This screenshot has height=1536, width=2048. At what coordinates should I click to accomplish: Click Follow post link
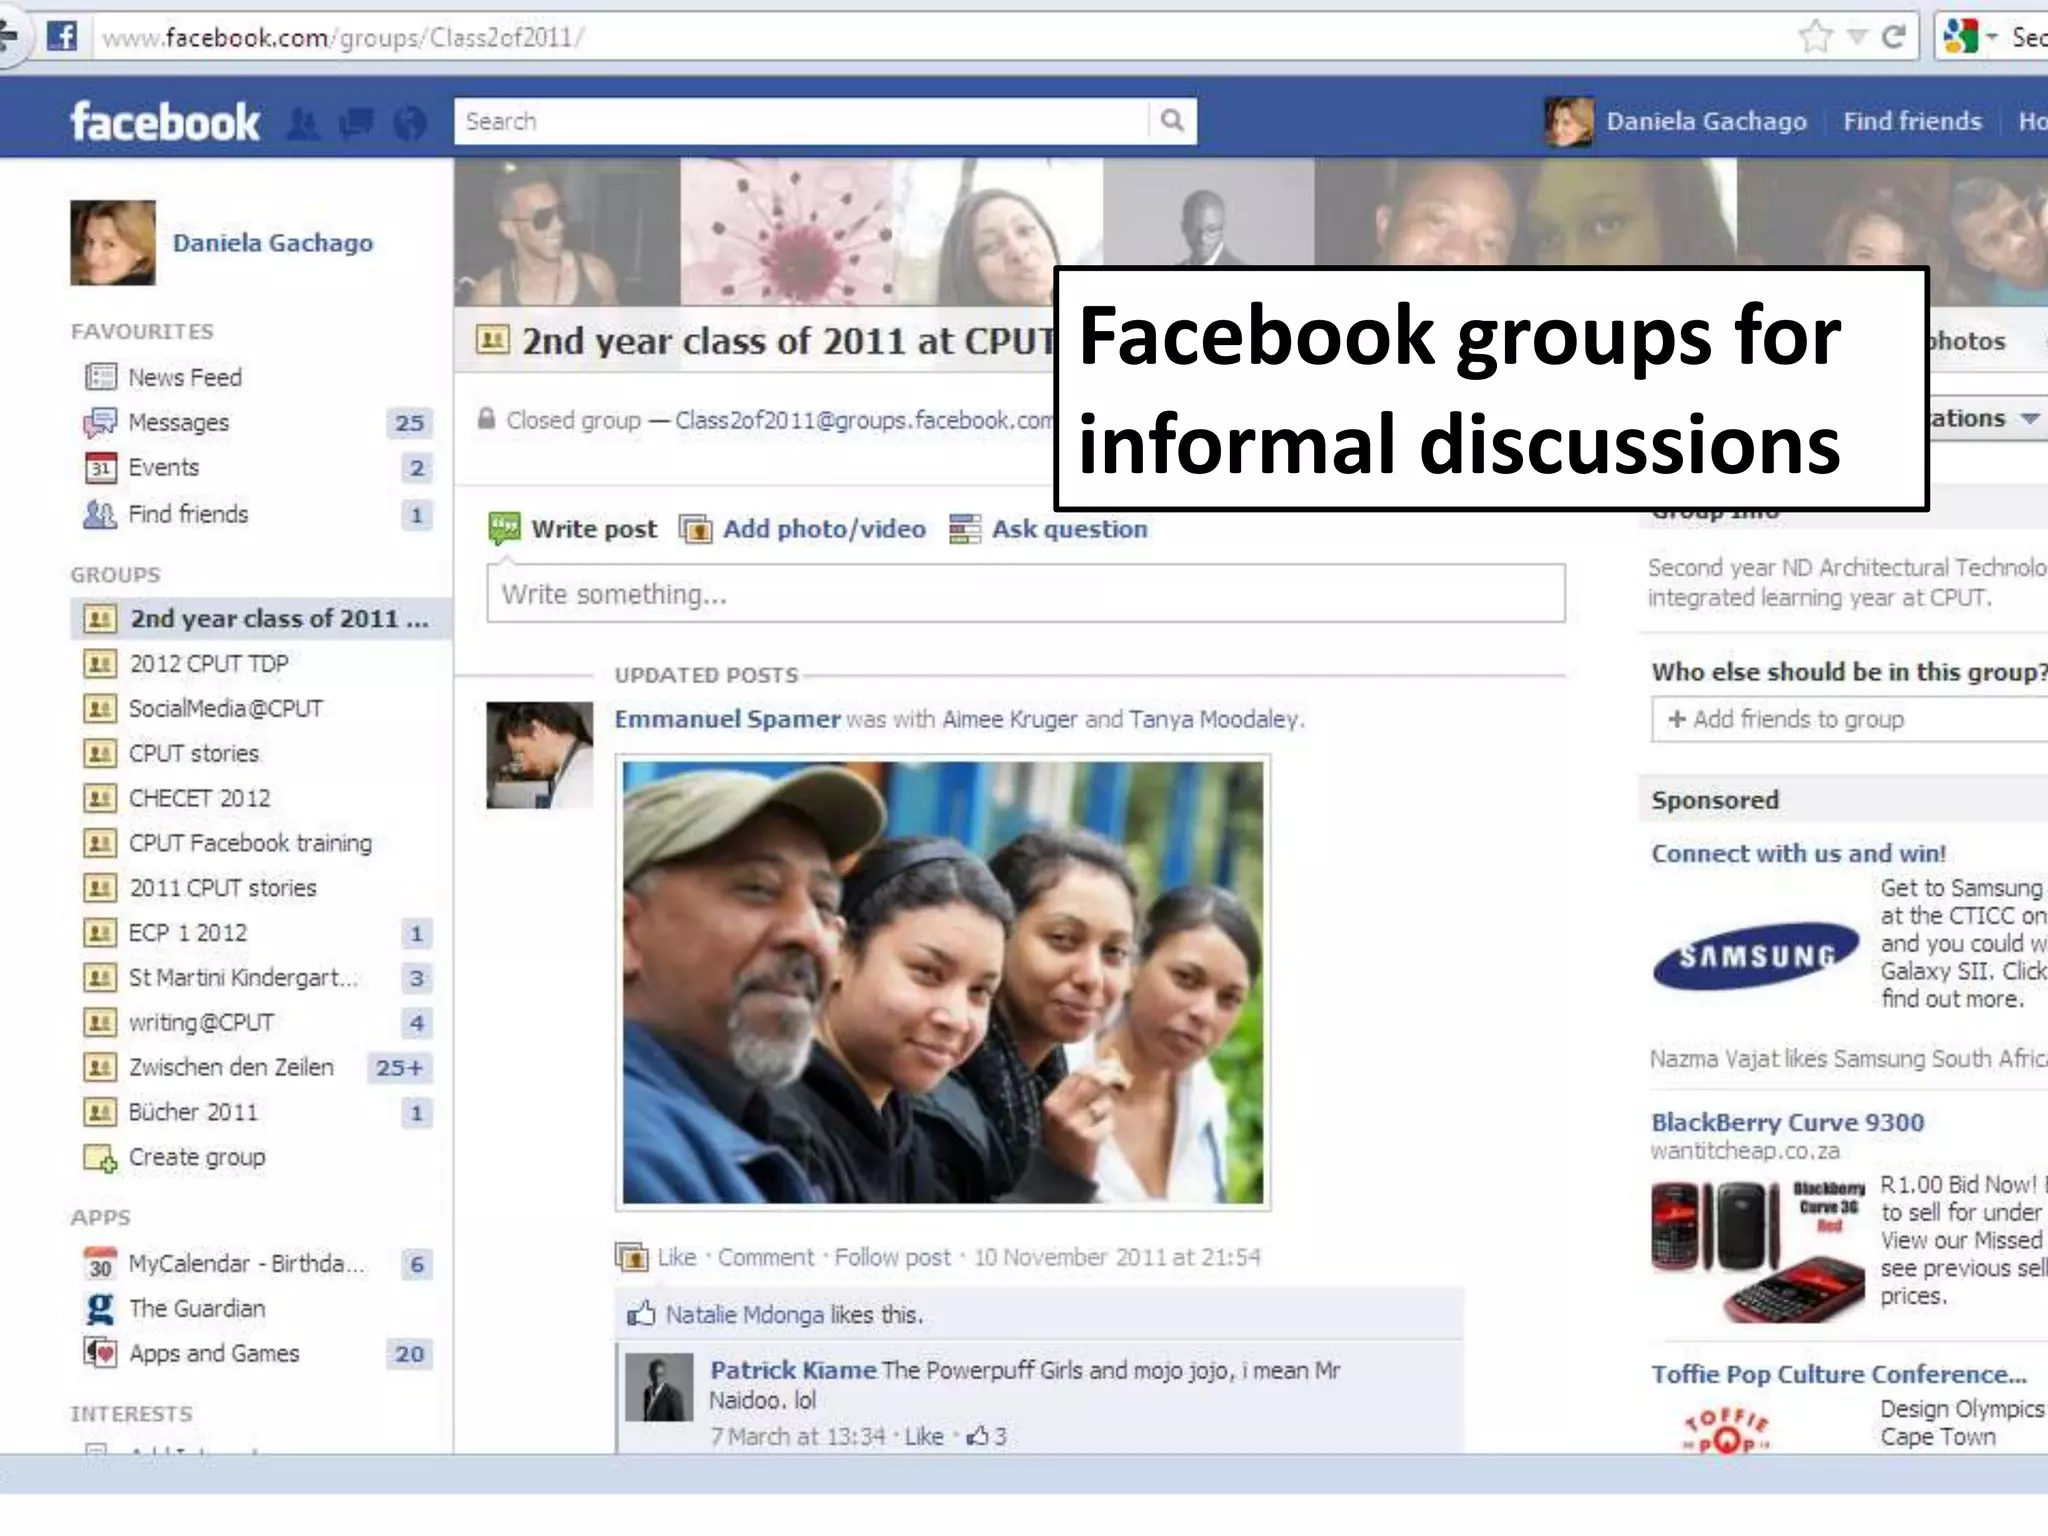coord(892,1257)
